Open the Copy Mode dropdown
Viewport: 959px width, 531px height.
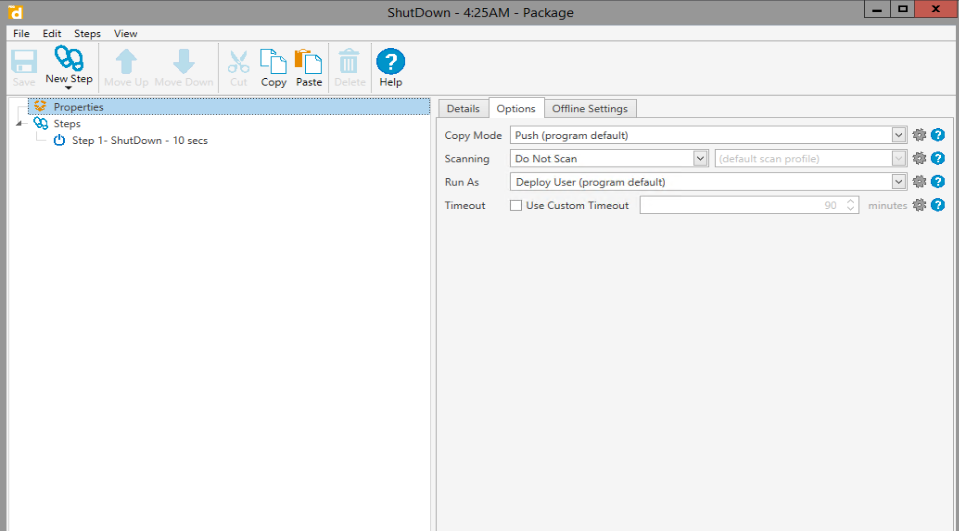coord(898,135)
